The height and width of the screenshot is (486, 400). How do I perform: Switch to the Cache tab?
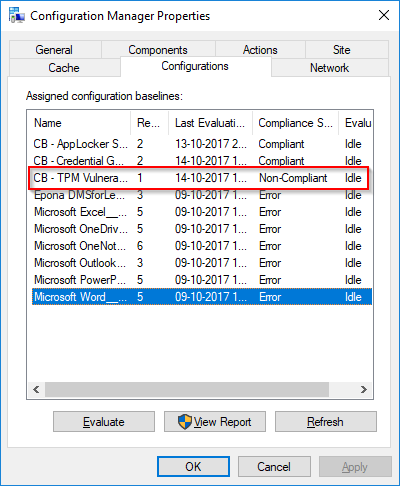pyautogui.click(x=64, y=68)
